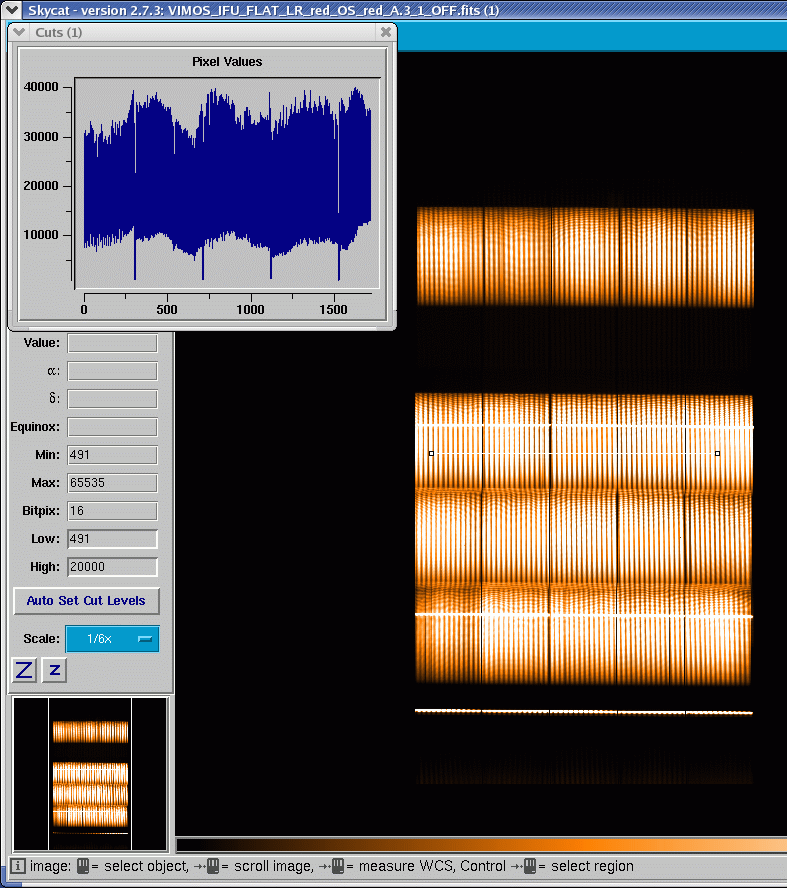Open the Cuts (1) window menu arrow

pyautogui.click(x=19, y=32)
